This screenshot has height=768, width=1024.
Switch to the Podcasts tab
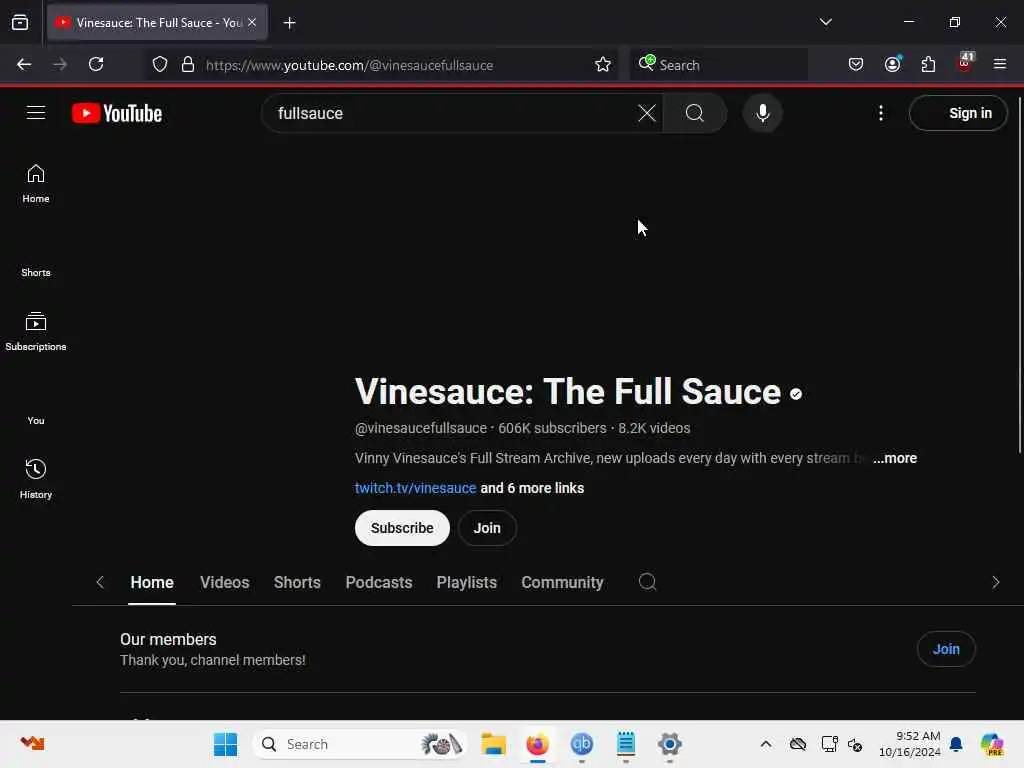379,582
